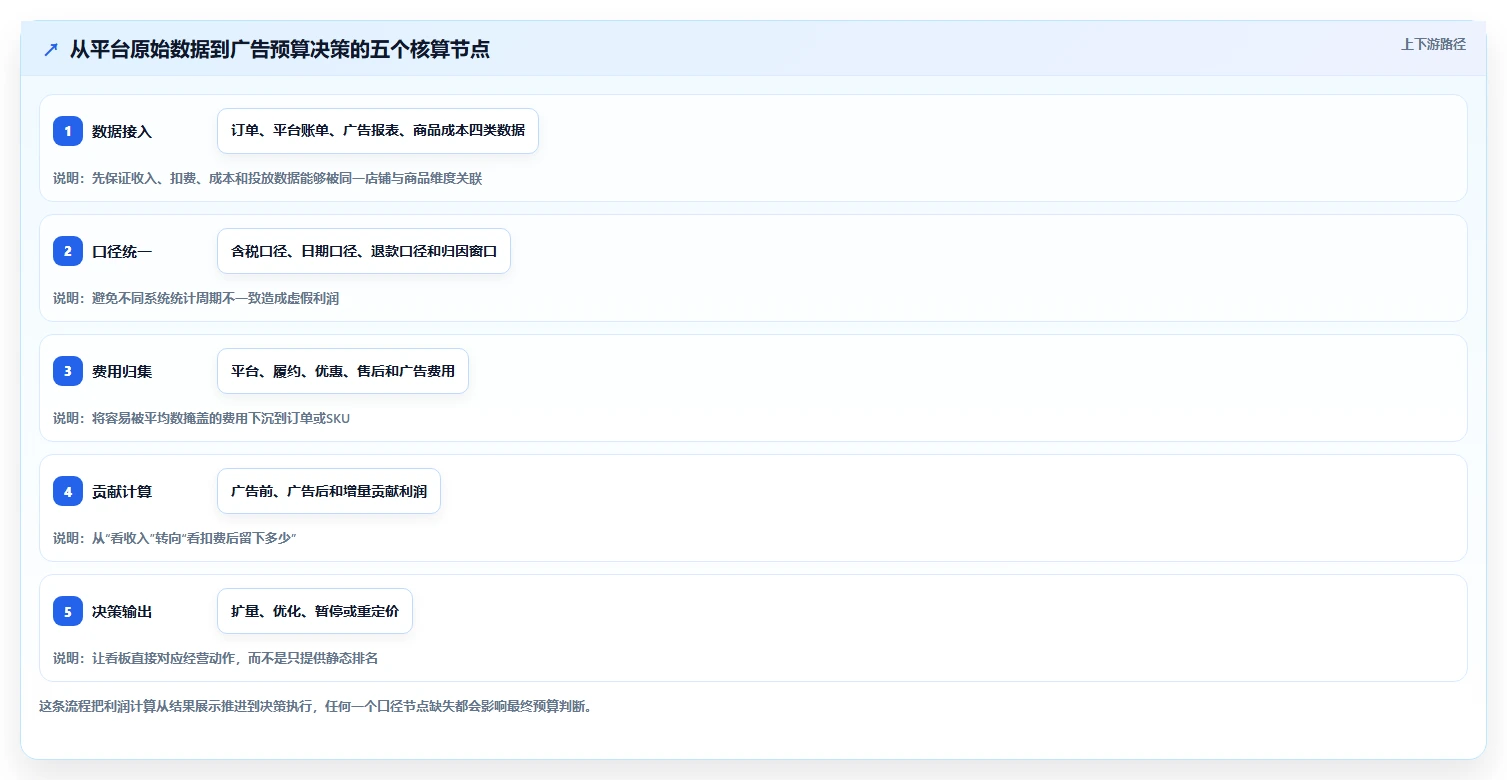Image resolution: width=1507 pixels, height=780 pixels.
Task: Click the 扩量、优化、暂停或重定价 chip
Action: pos(315,611)
